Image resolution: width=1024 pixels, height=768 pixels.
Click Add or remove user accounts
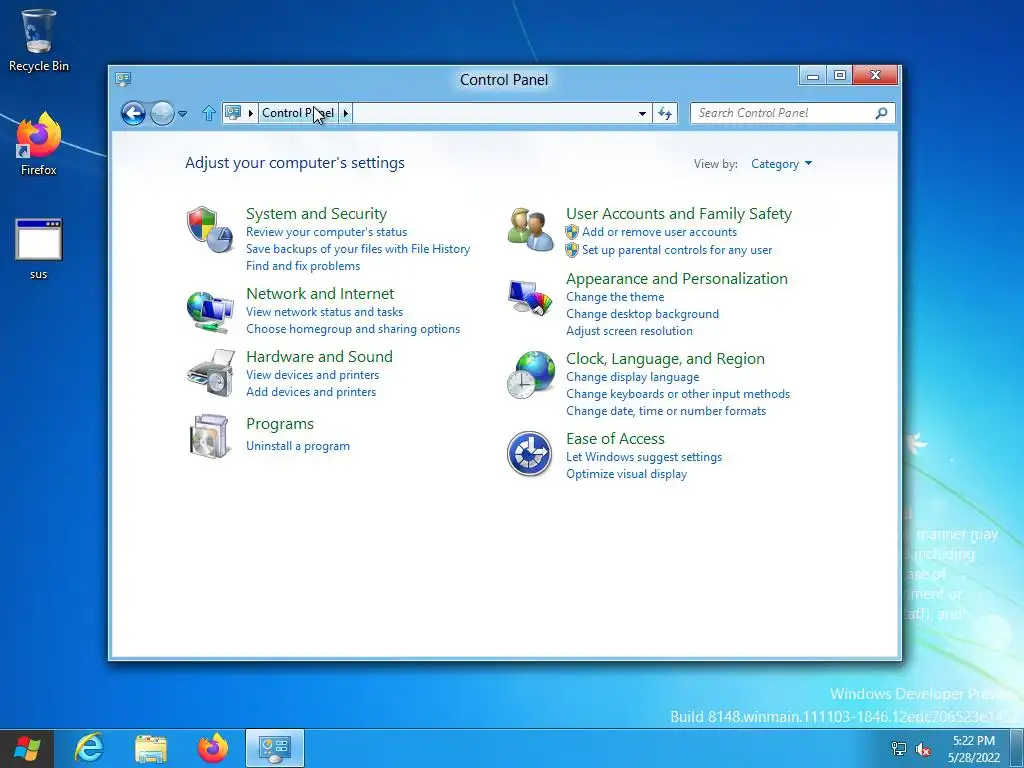point(659,232)
